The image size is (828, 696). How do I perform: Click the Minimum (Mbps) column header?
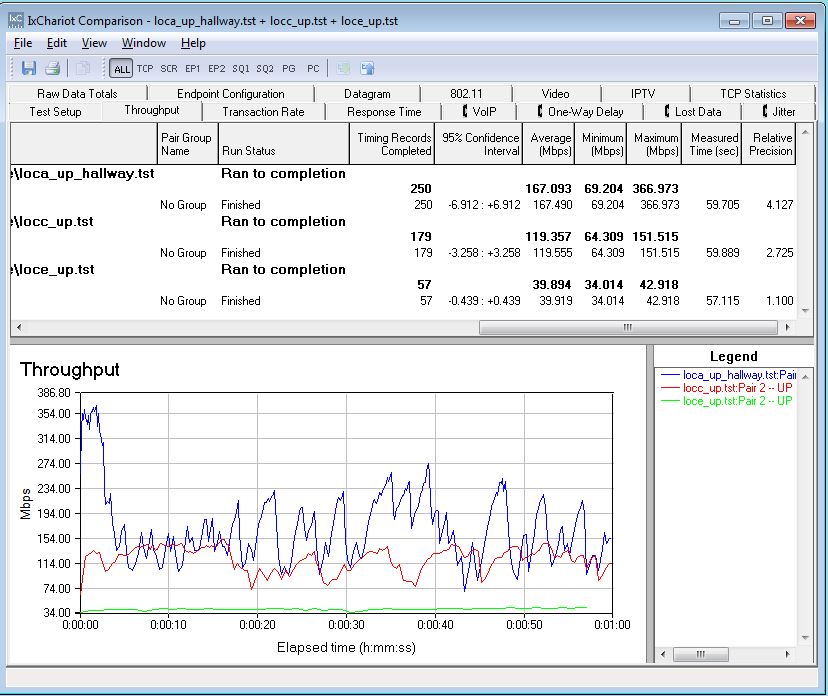click(600, 144)
